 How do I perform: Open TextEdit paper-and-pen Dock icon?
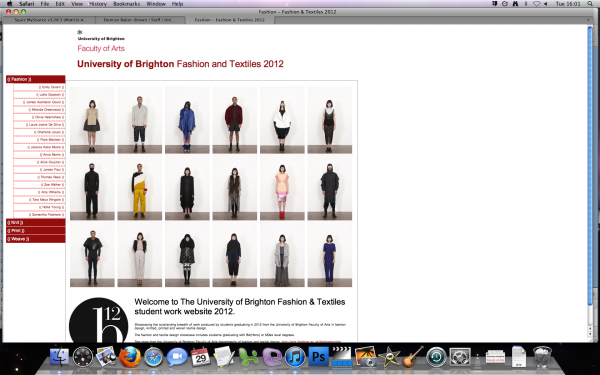(x=224, y=357)
